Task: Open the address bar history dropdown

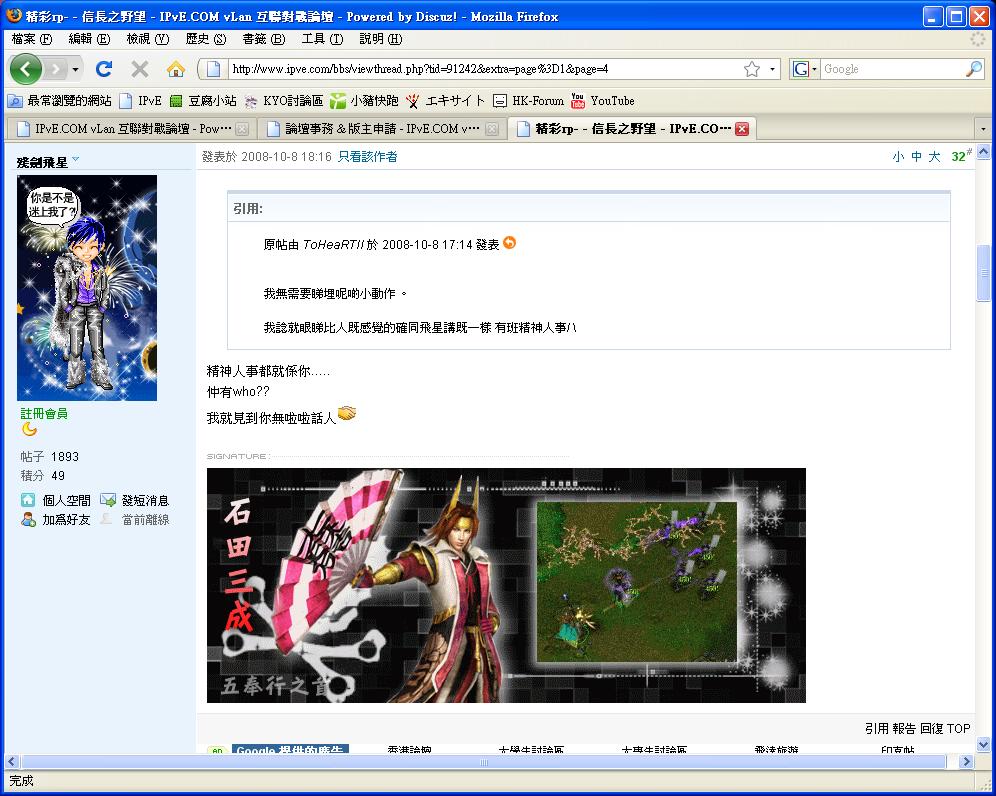Action: click(772, 69)
